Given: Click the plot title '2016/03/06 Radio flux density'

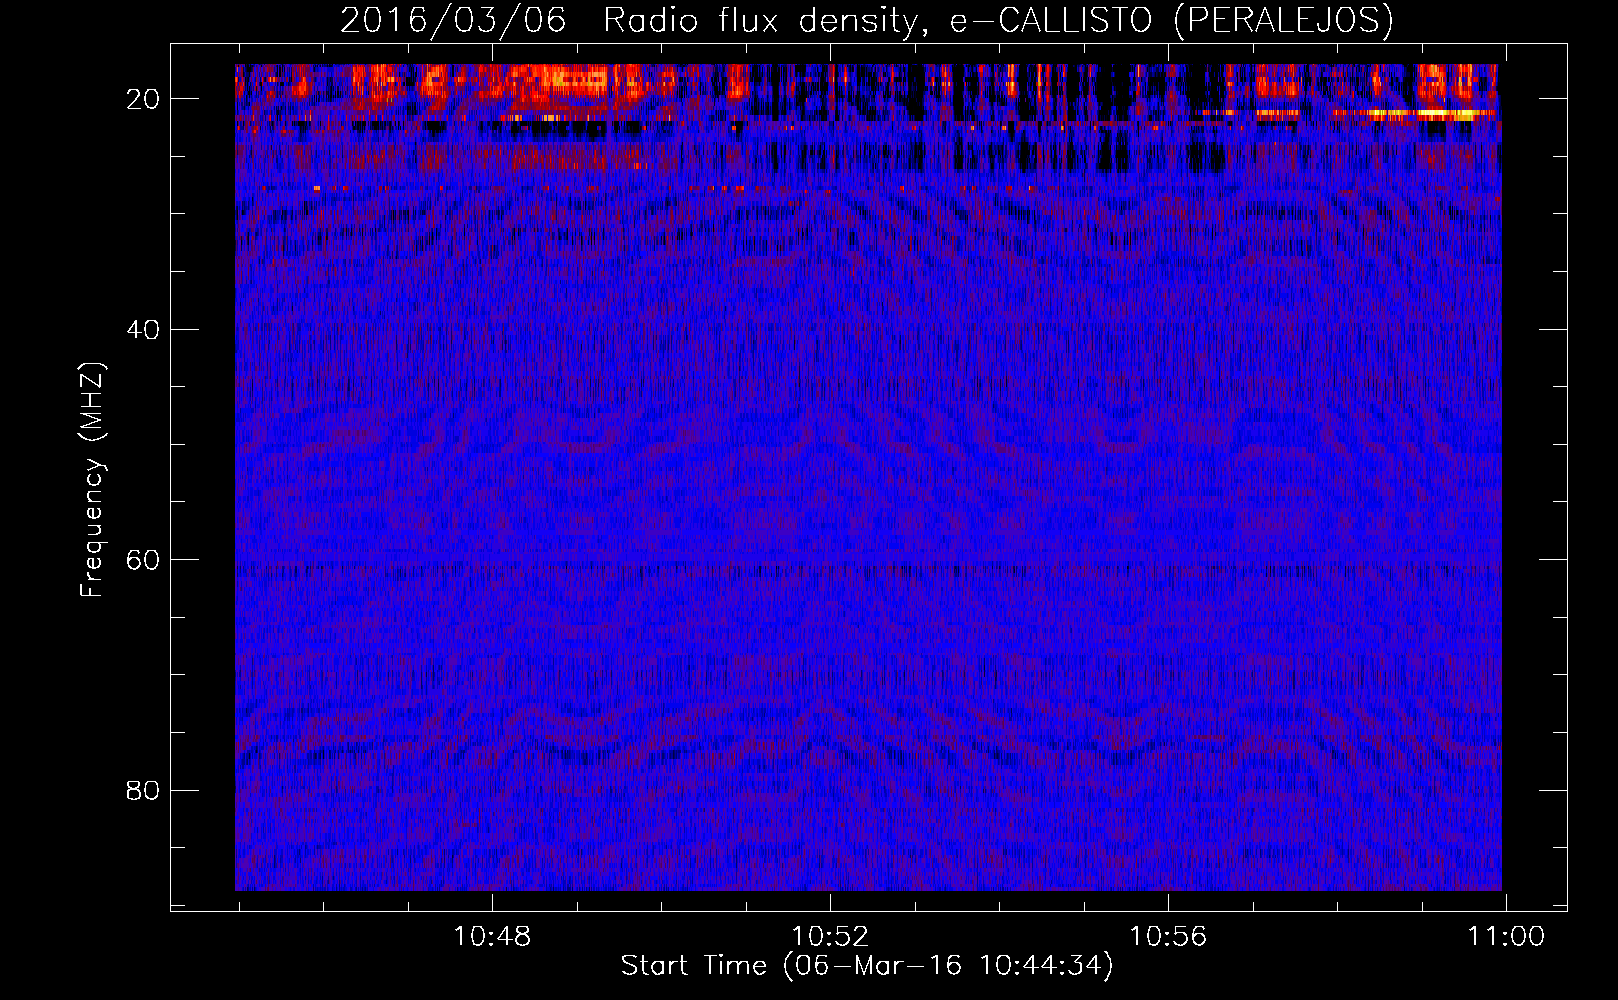Looking at the screenshot, I should tap(867, 20).
